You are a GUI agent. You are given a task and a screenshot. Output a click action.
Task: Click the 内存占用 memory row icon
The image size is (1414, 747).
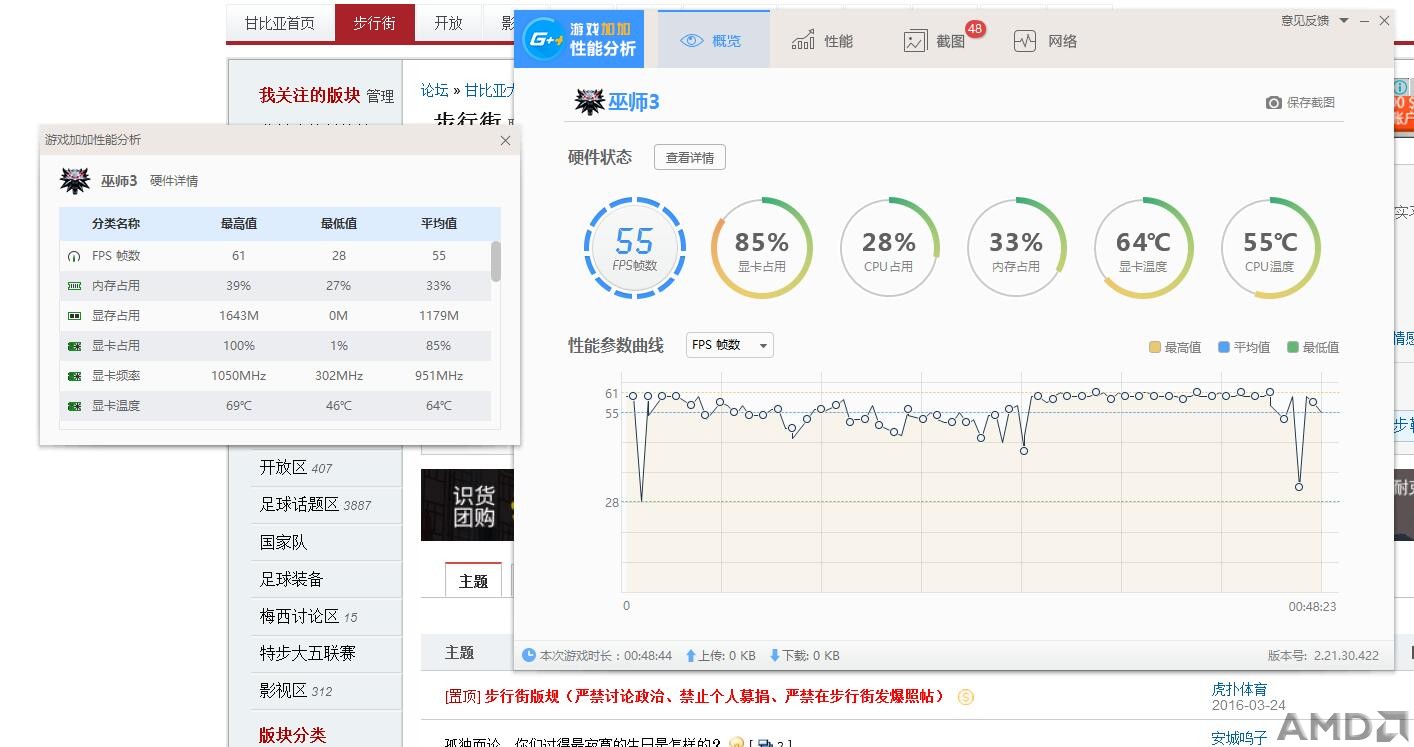tap(74, 286)
